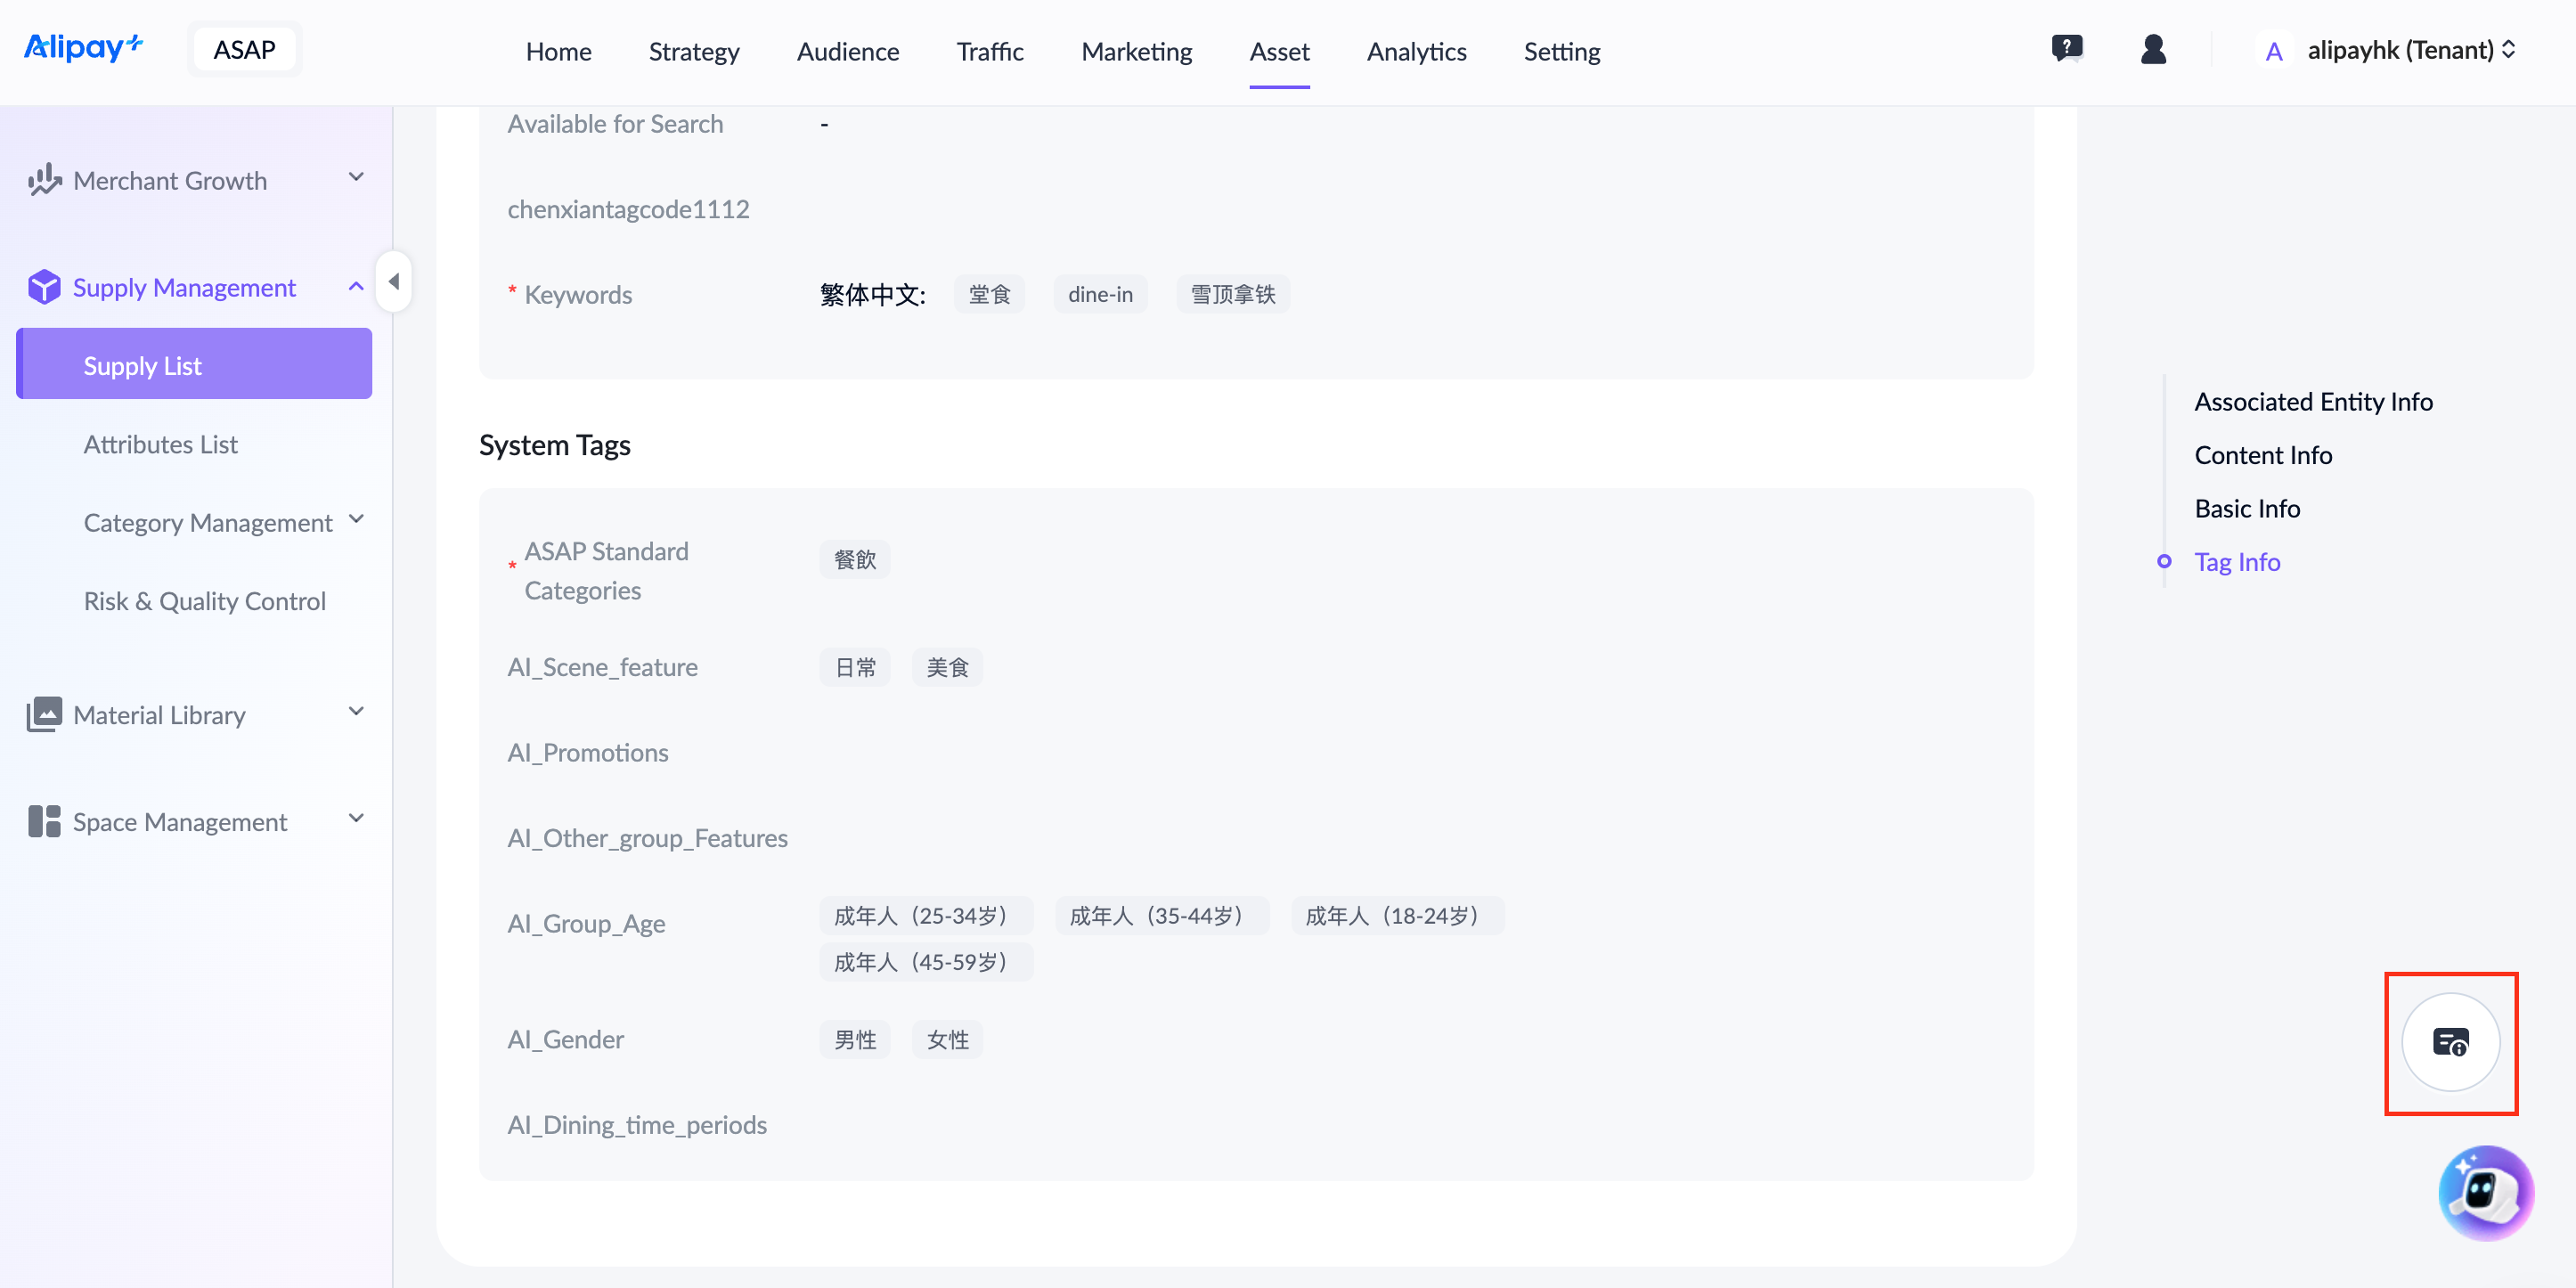This screenshot has width=2576, height=1288.
Task: Open the alipayhk tenant switcher dropdown
Action: (x=2410, y=50)
